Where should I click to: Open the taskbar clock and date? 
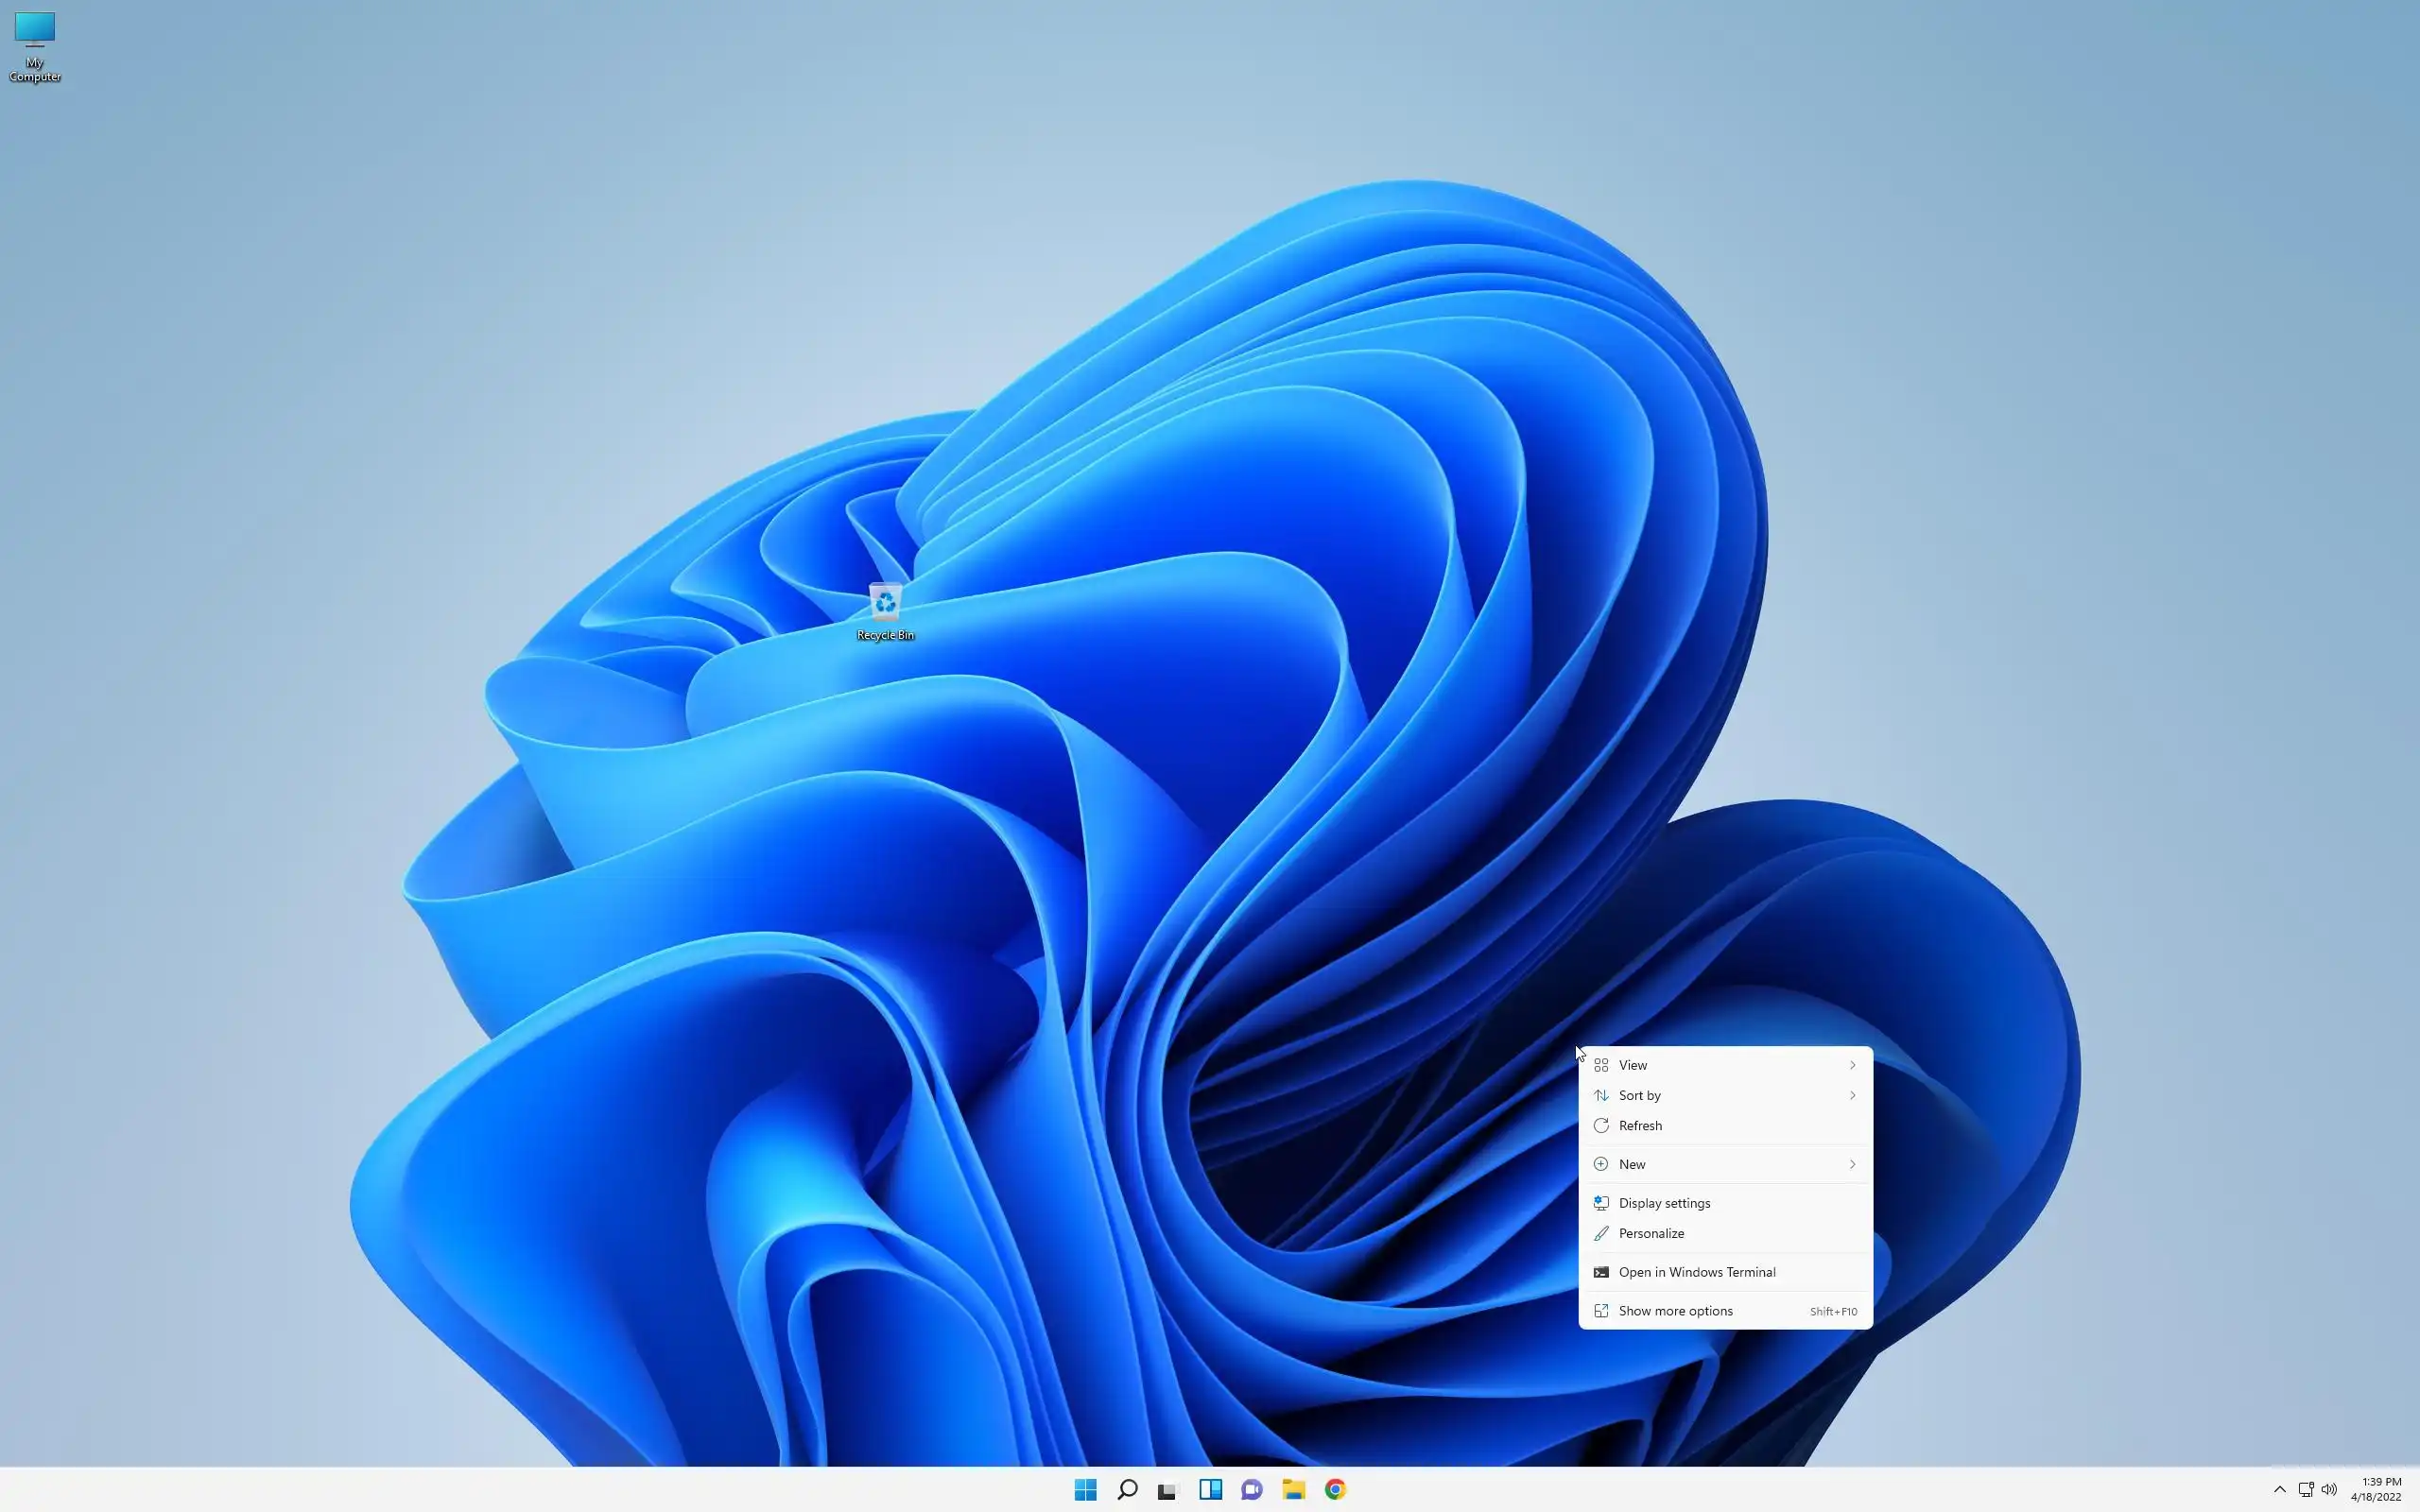pyautogui.click(x=2378, y=1489)
